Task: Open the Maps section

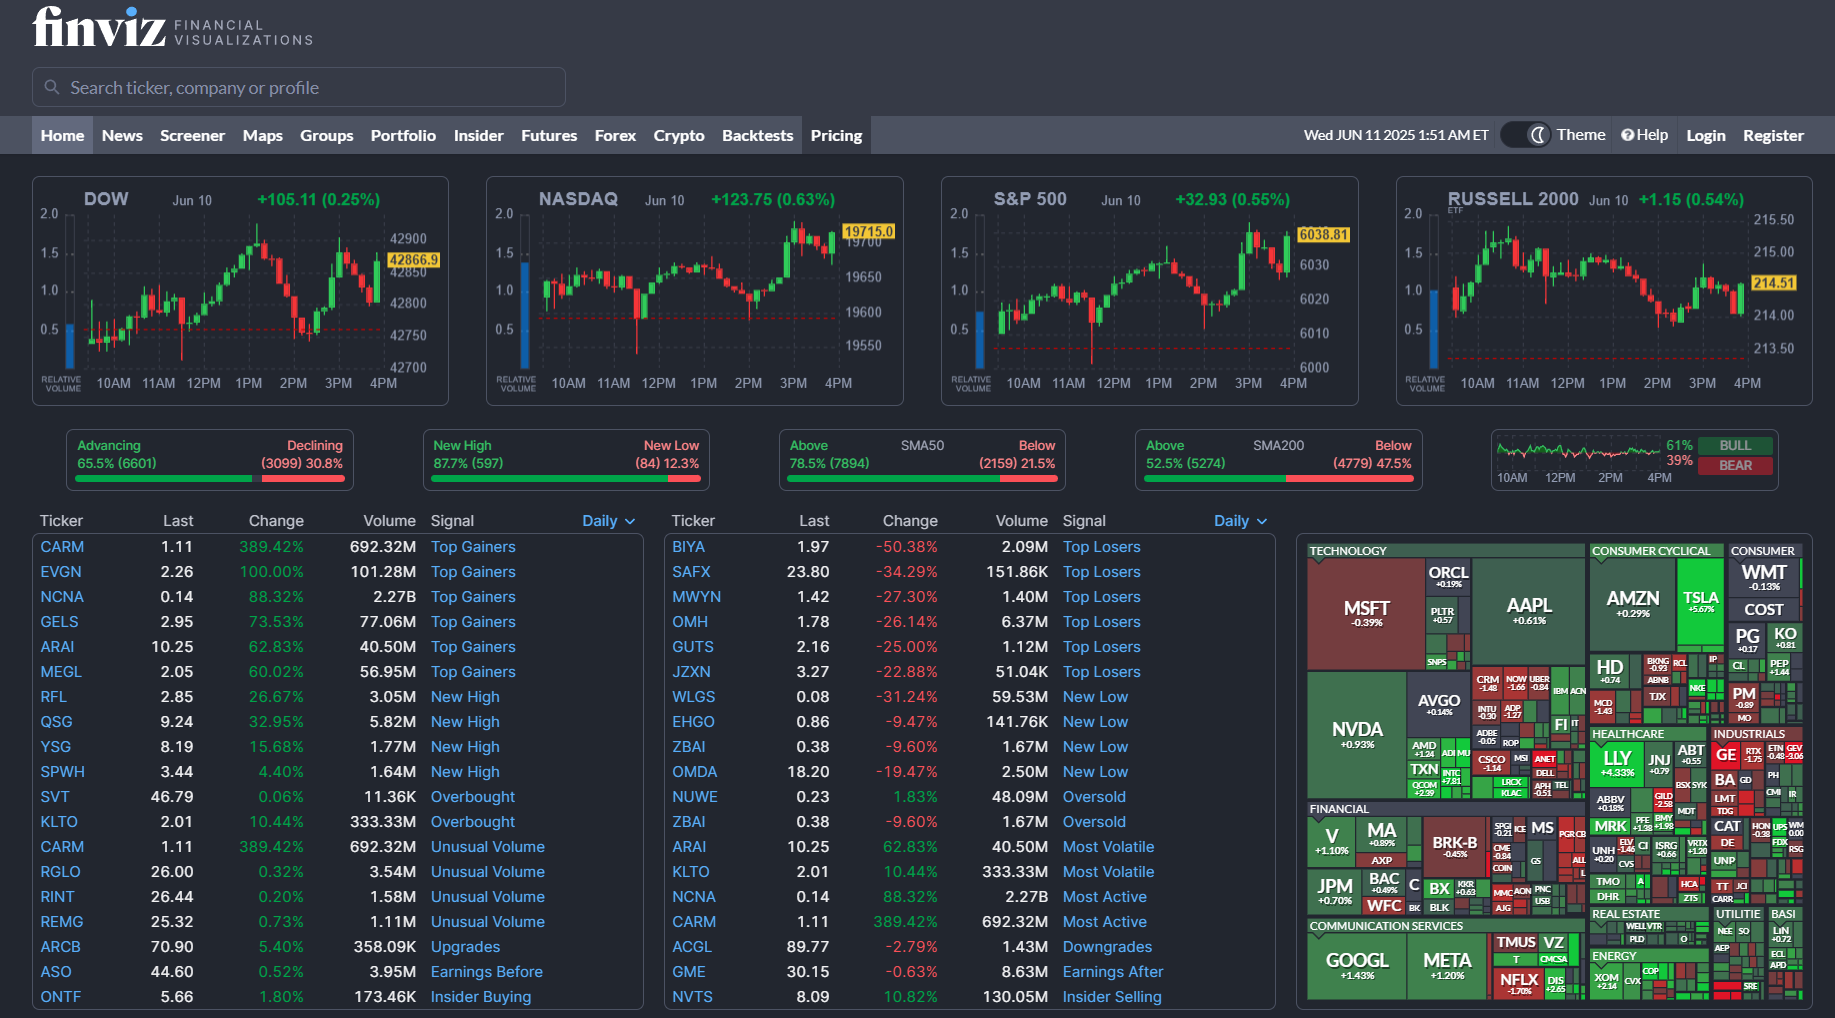Action: [262, 135]
